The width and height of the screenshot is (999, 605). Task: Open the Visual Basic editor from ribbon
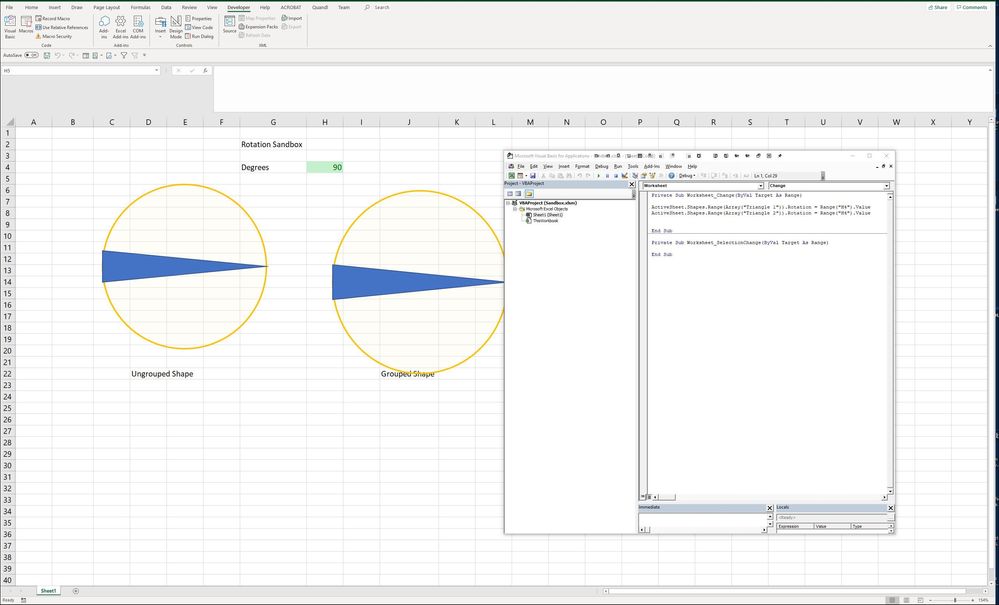point(10,27)
